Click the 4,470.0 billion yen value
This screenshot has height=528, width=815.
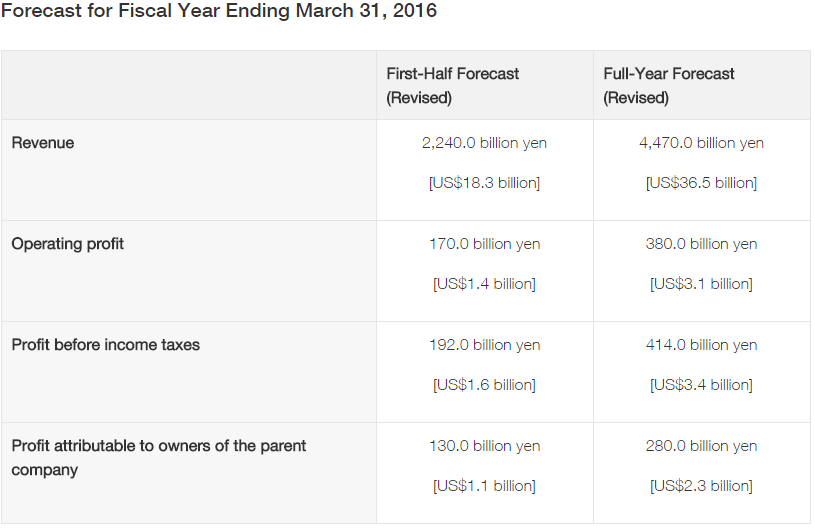point(701,143)
